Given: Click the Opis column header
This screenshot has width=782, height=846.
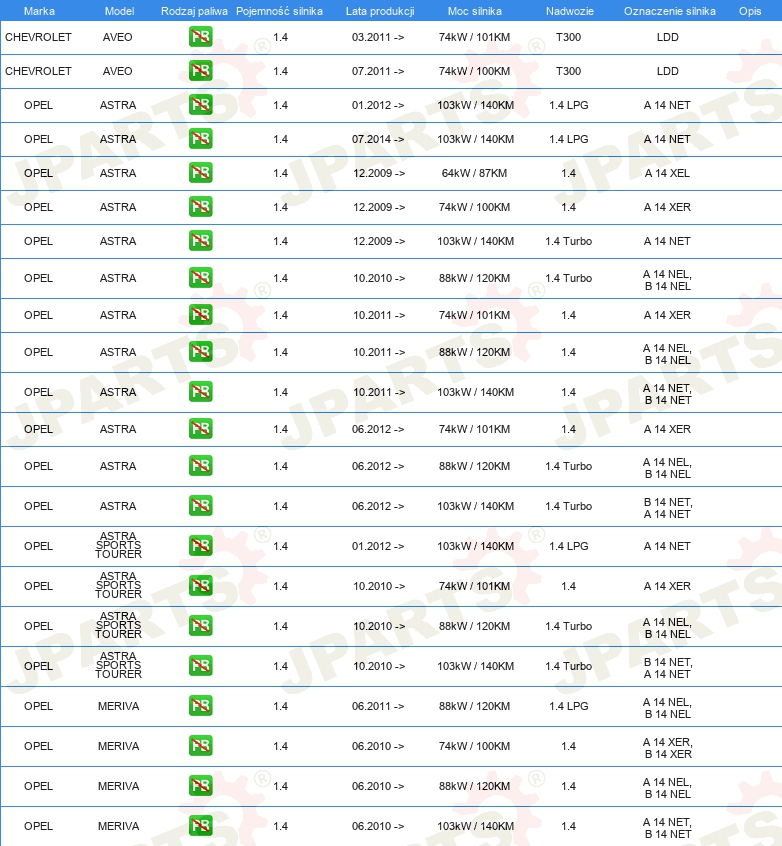Looking at the screenshot, I should point(750,11).
